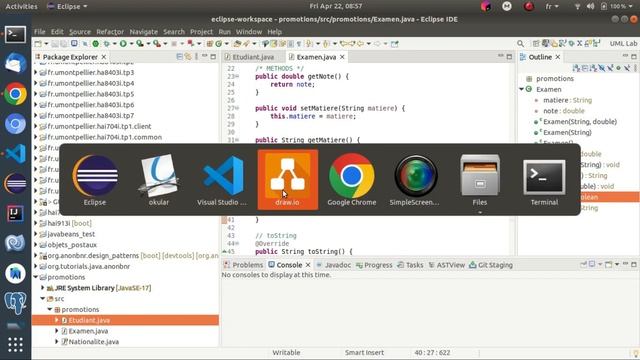
Task: Expand JRE System Library node
Action: (x=43, y=288)
